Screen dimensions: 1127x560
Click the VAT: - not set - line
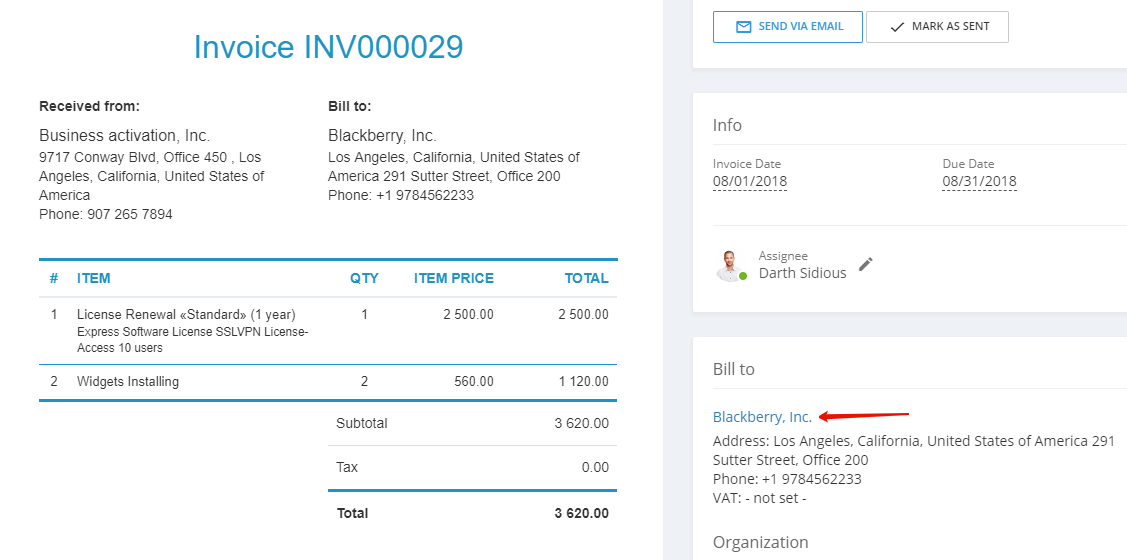point(760,497)
